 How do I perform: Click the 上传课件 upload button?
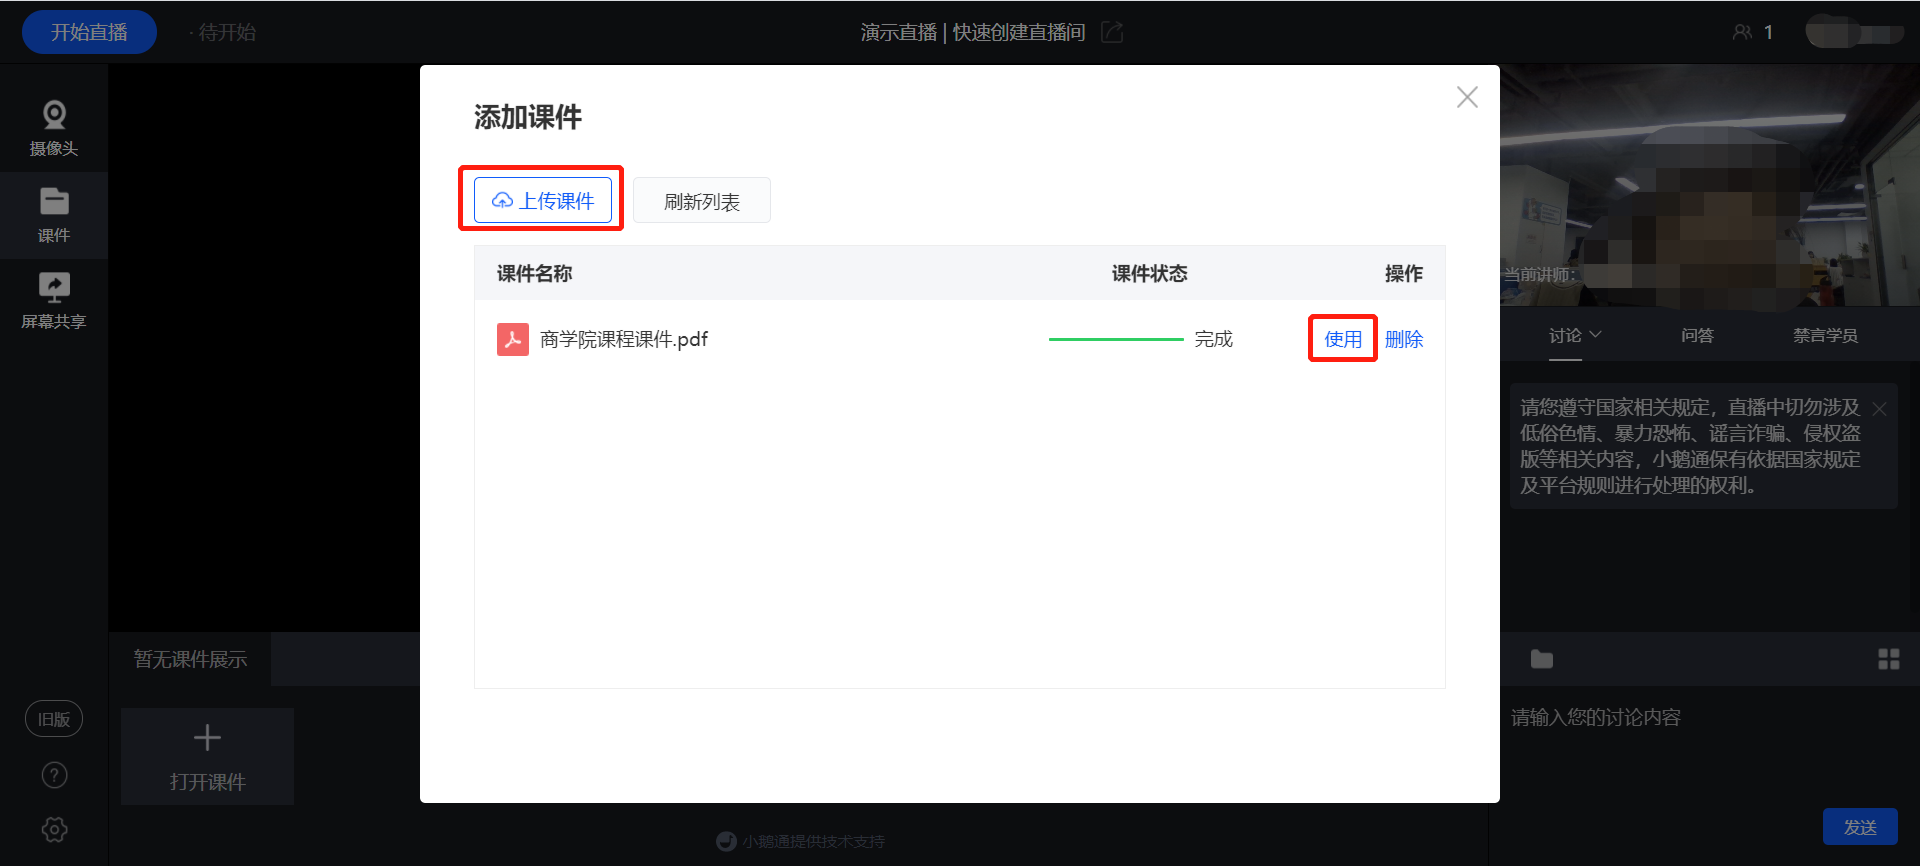click(x=543, y=200)
